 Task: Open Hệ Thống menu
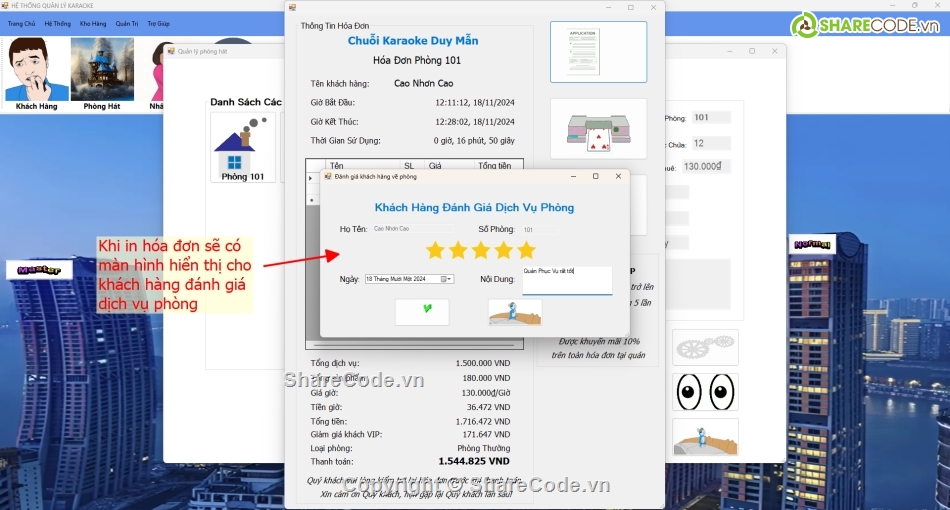point(57,24)
